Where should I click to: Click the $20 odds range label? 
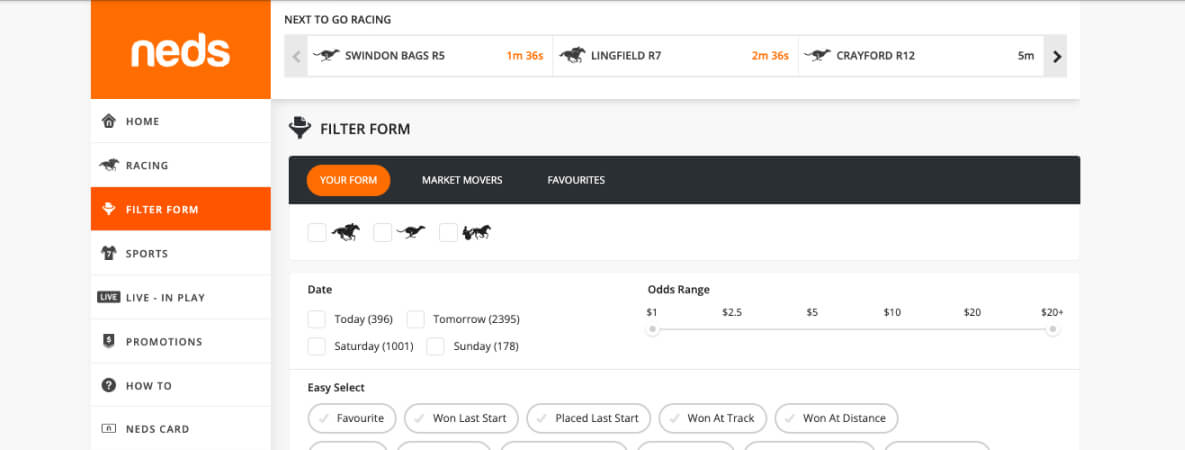(x=972, y=312)
